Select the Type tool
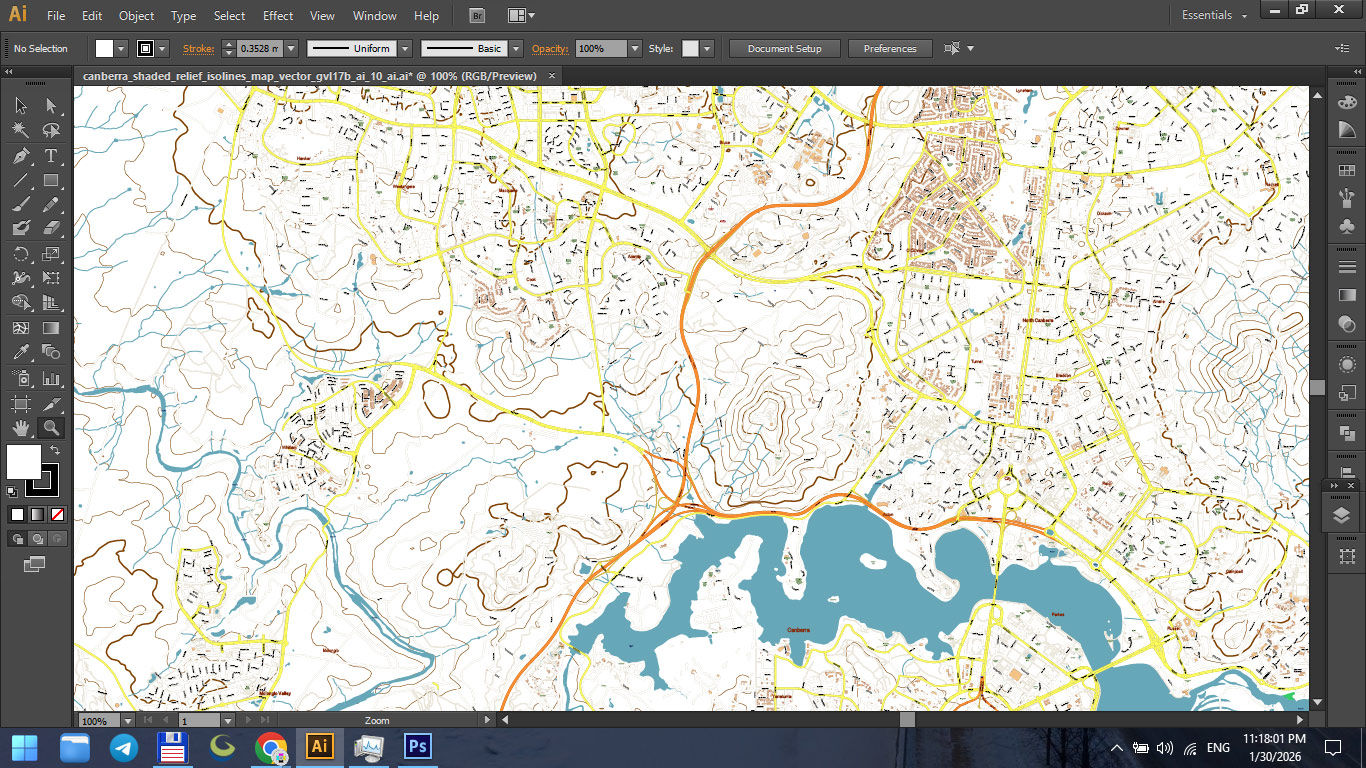The width and height of the screenshot is (1366, 768). (50, 156)
